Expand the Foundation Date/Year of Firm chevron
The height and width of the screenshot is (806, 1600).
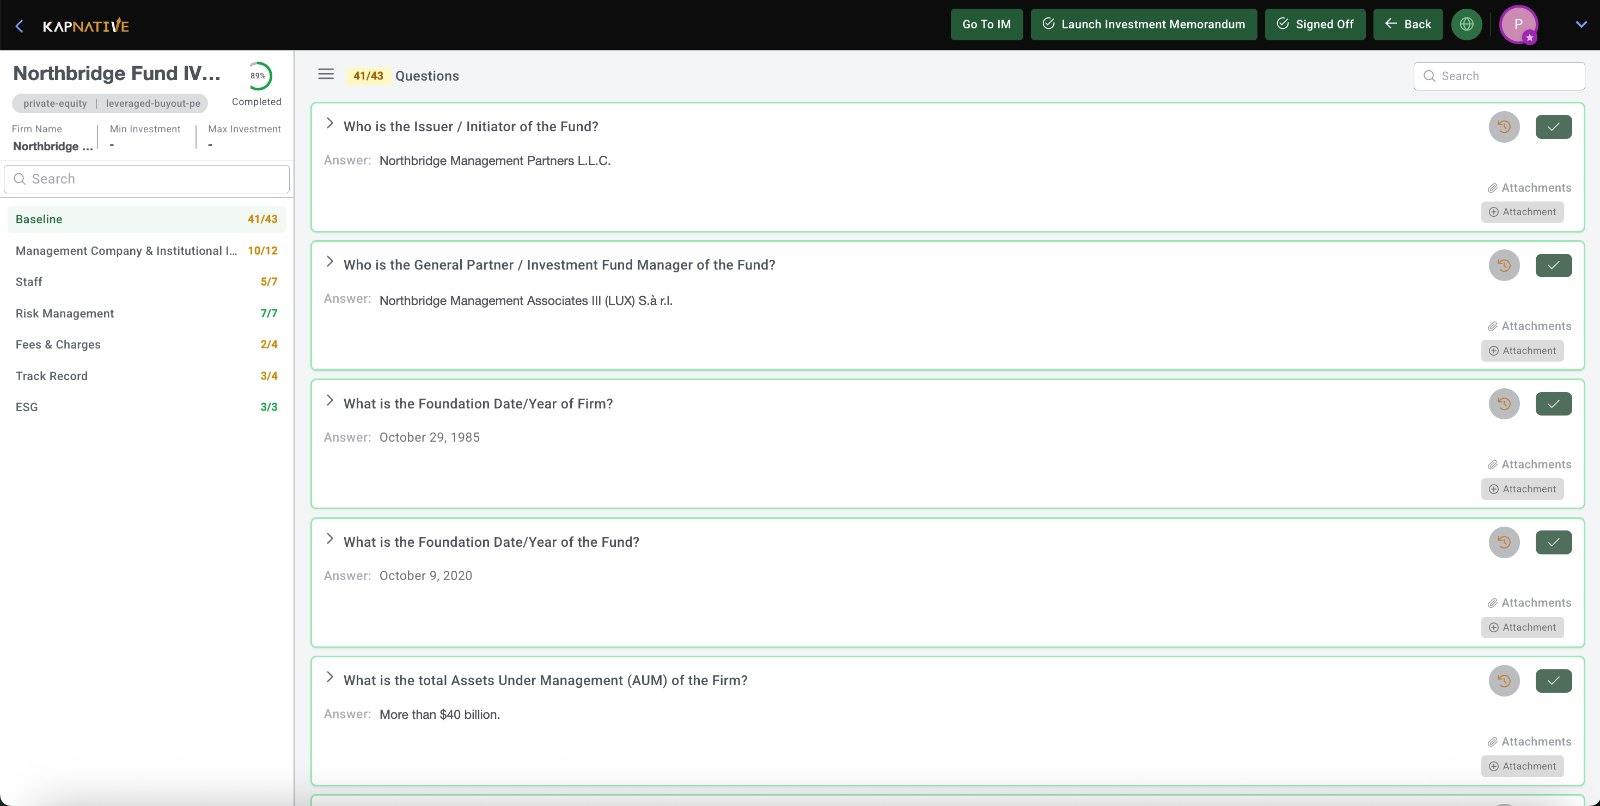[330, 401]
